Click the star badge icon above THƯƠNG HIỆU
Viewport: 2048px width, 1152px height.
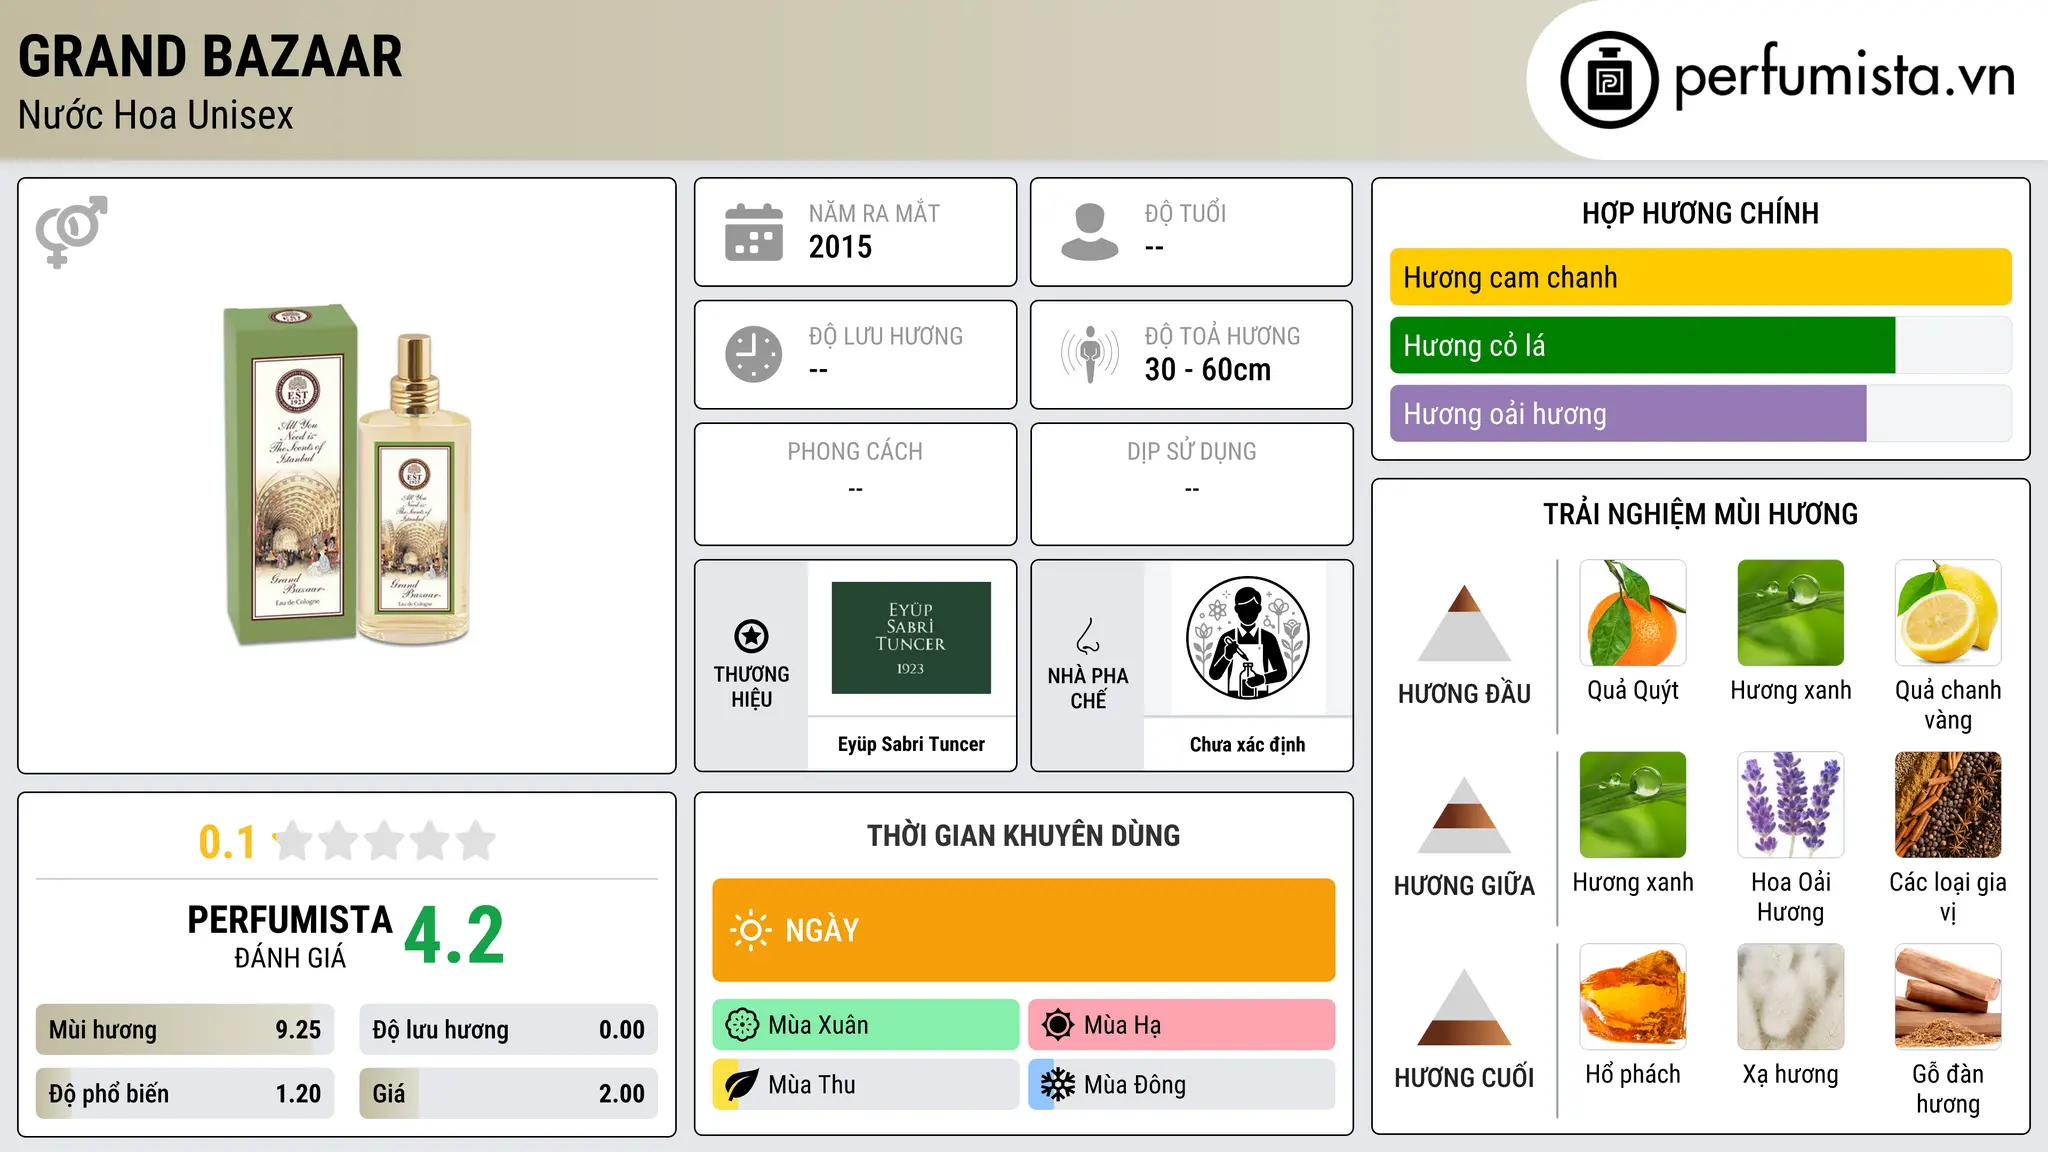(x=751, y=636)
